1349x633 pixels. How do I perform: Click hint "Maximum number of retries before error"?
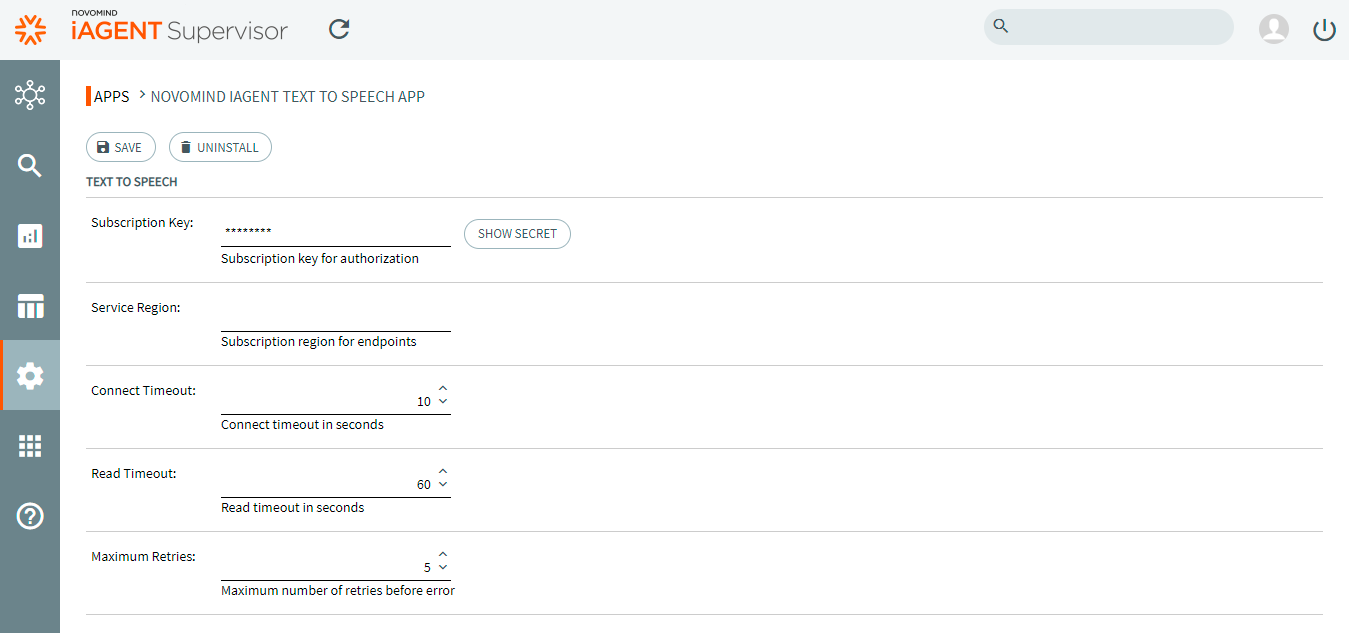[x=338, y=591]
